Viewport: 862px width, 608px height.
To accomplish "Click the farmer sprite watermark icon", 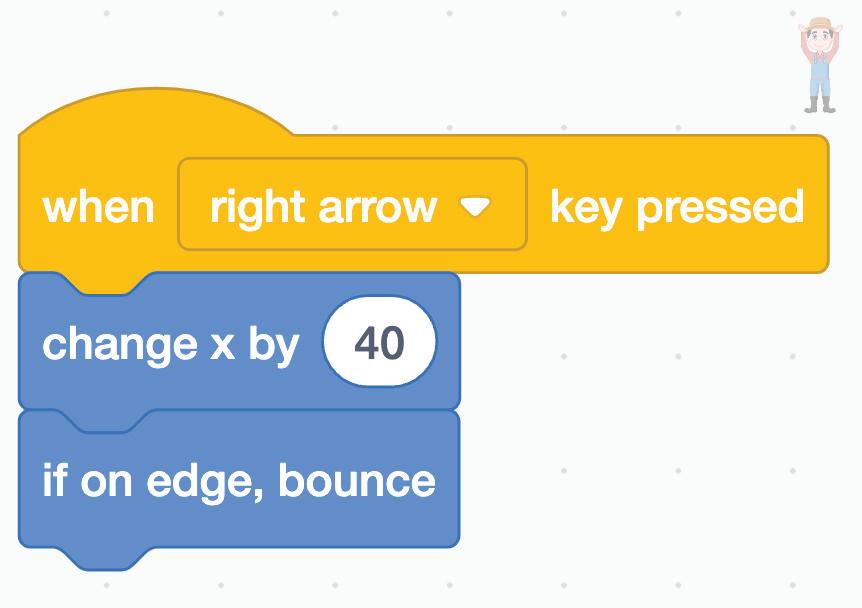I will (820, 65).
